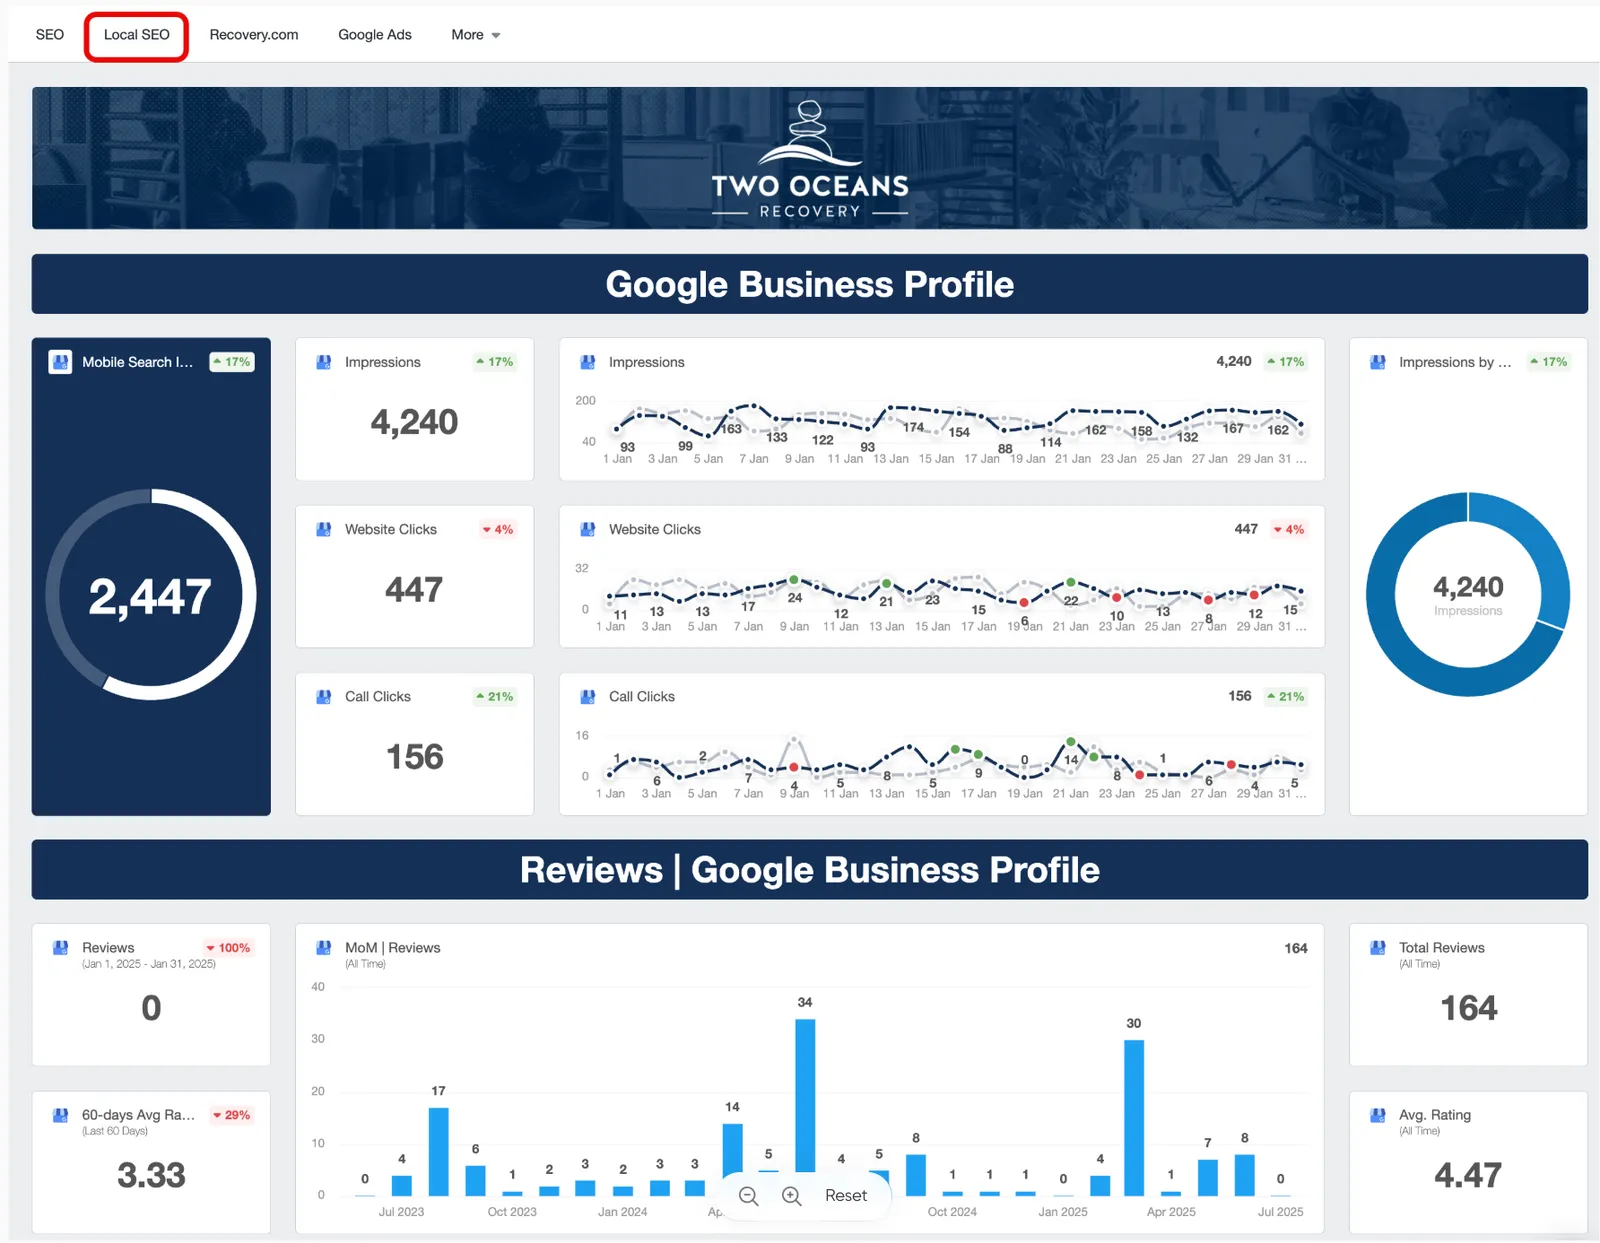Image resolution: width=1600 pixels, height=1243 pixels.
Task: Select the Local SEO tab
Action: click(137, 35)
